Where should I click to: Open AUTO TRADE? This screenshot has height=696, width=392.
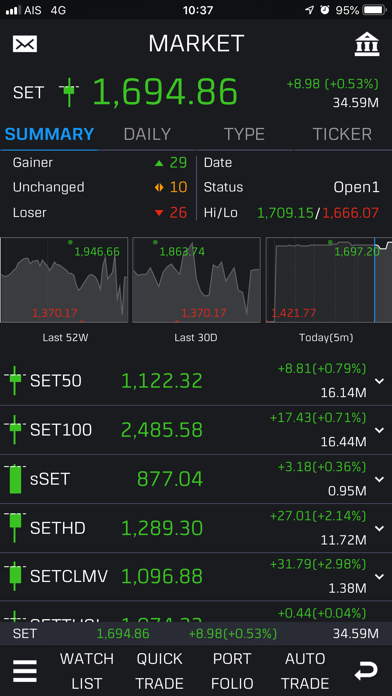tap(305, 671)
